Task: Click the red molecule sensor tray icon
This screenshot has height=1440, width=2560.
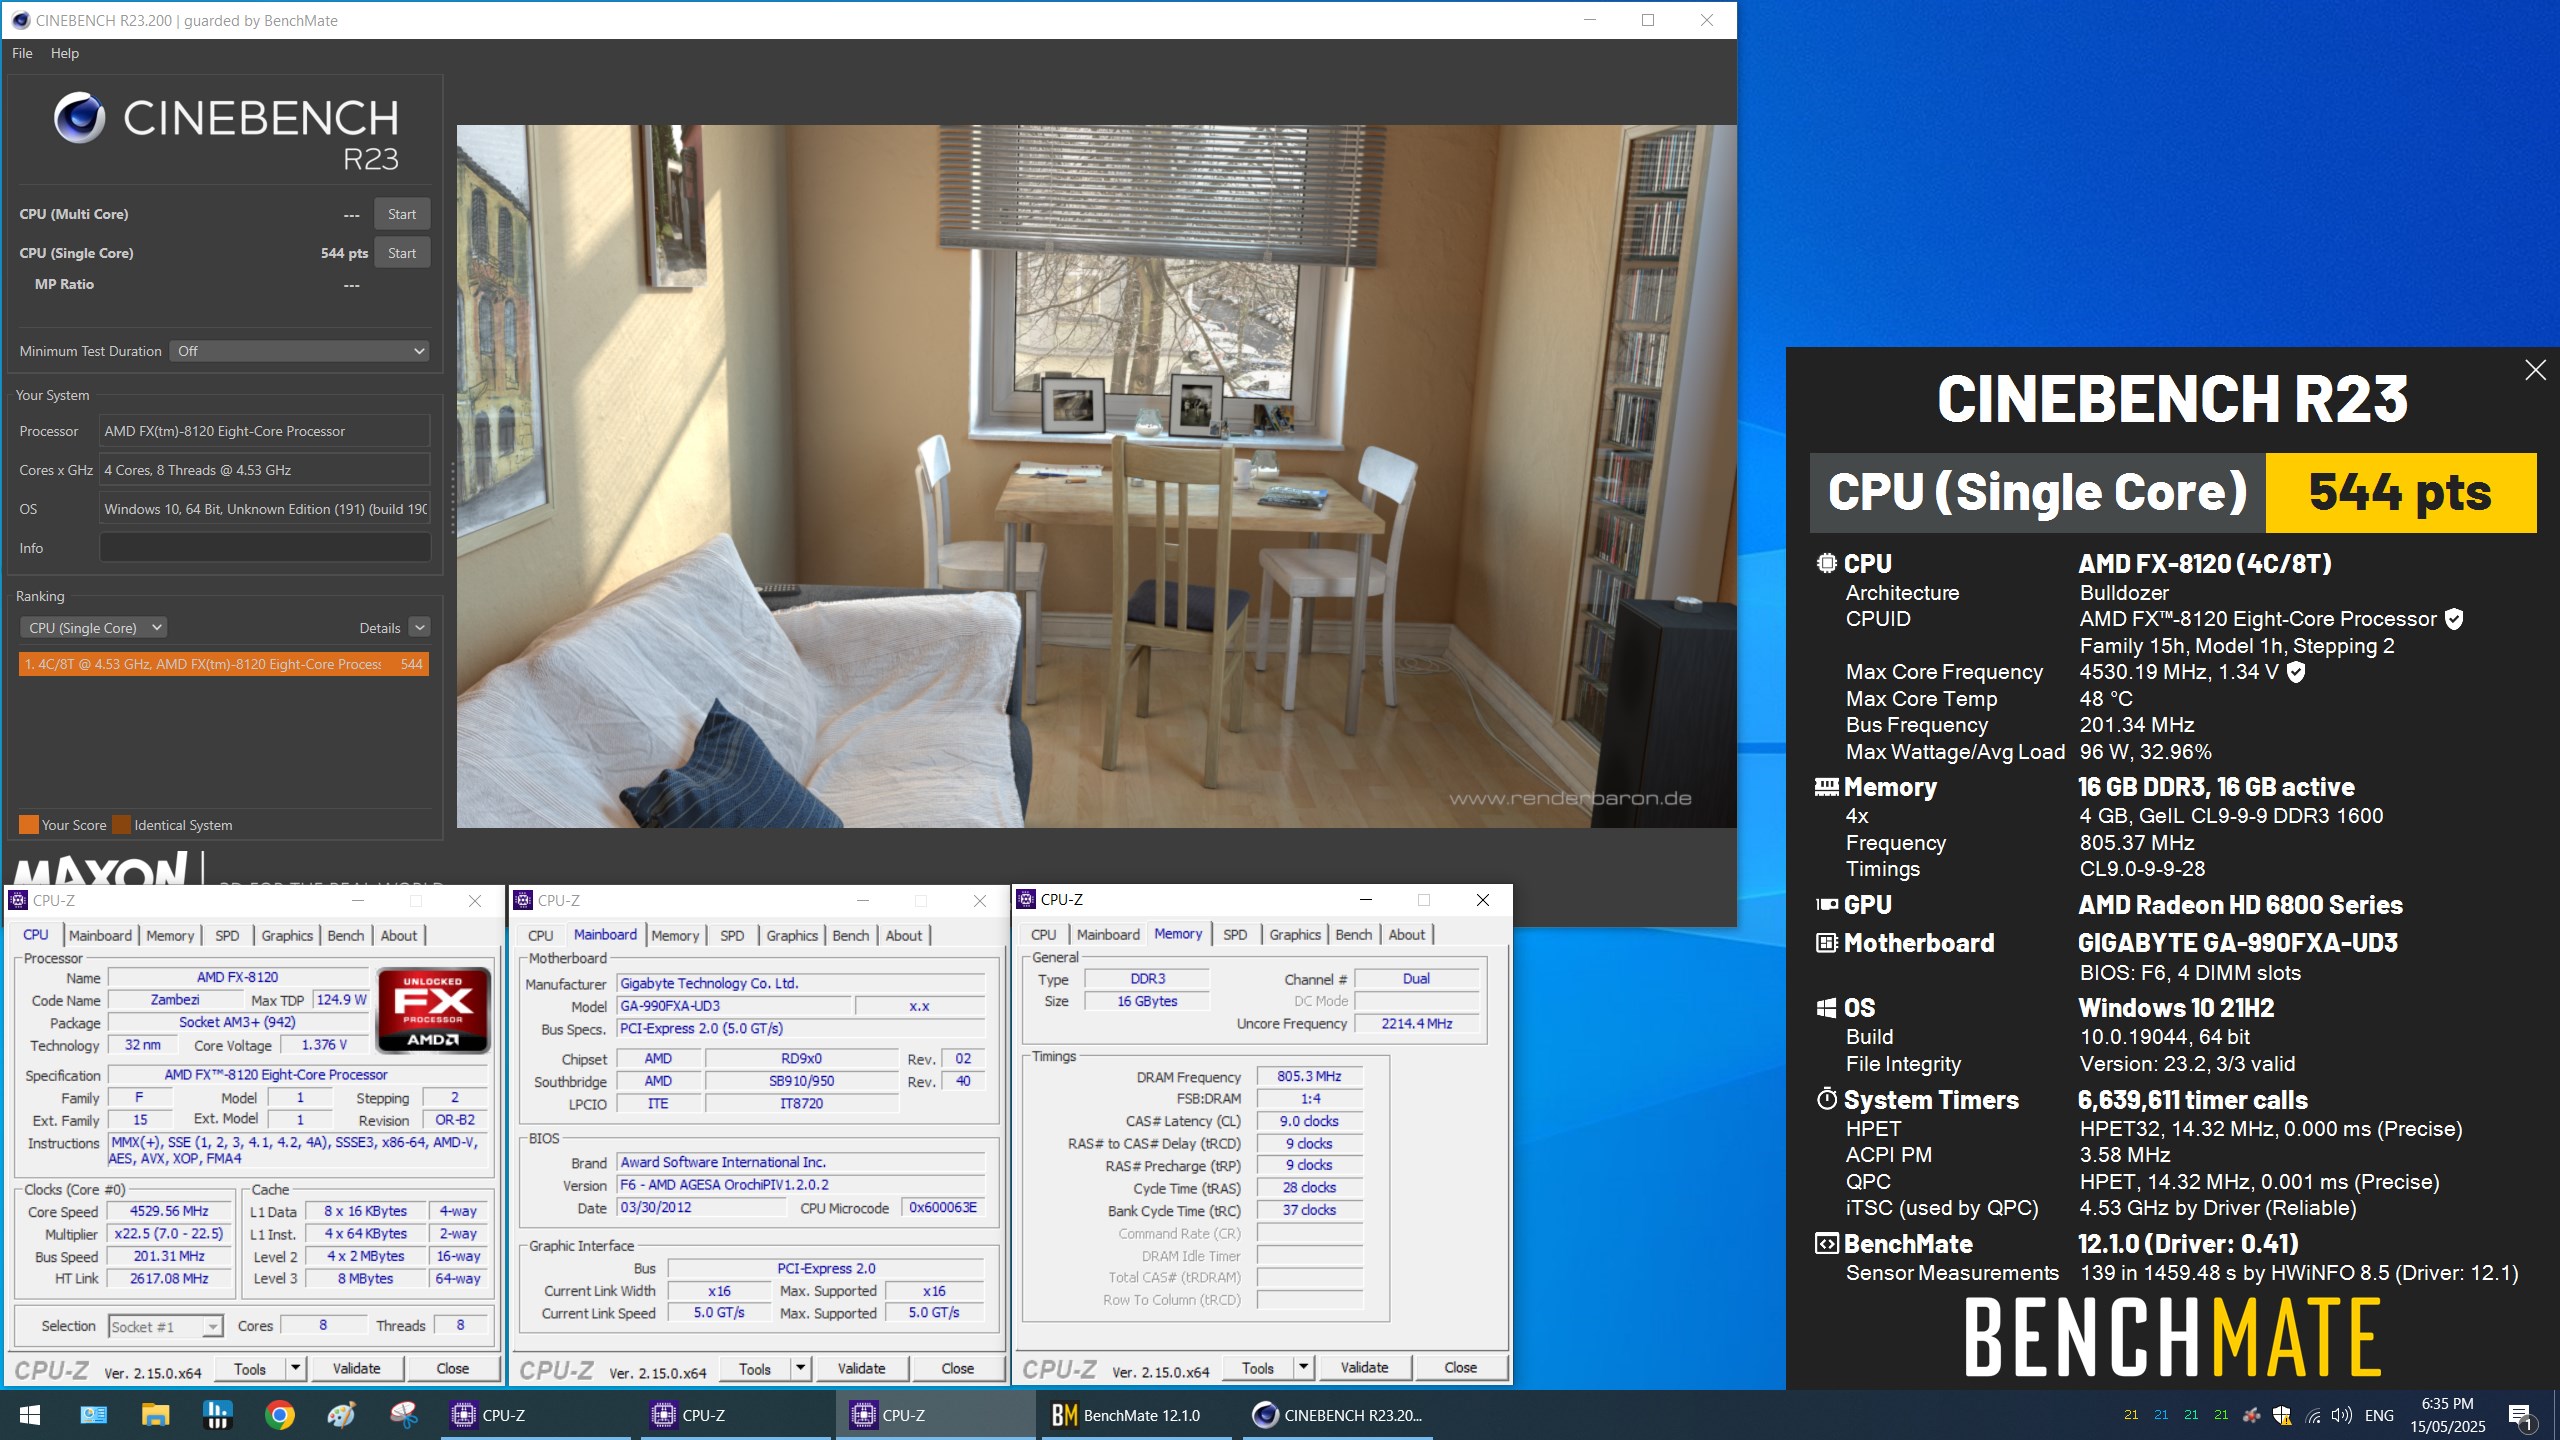Action: coord(2251,1415)
